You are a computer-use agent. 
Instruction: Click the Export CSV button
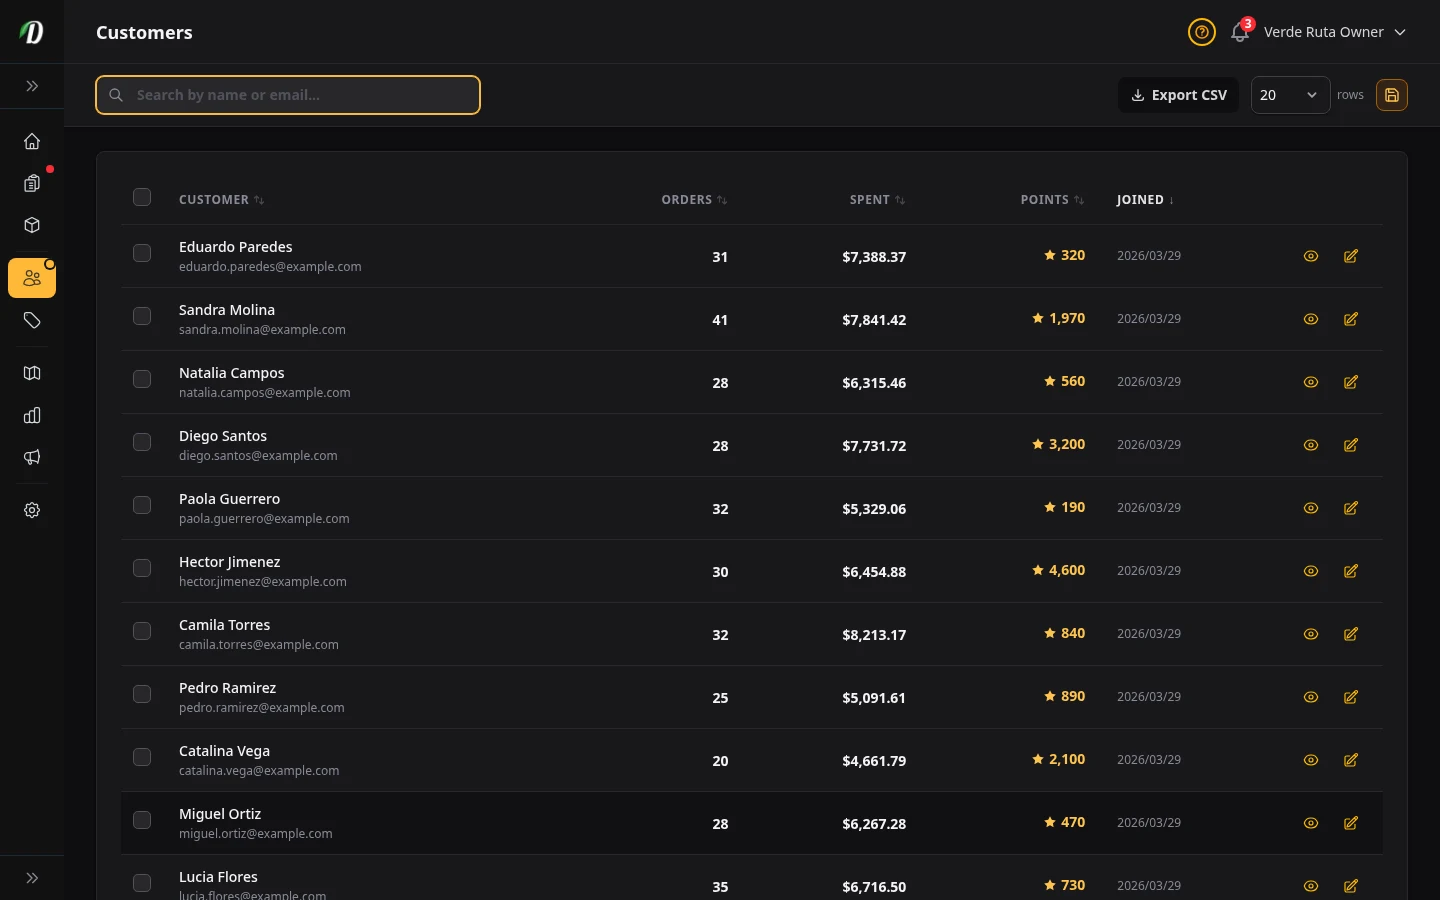(x=1178, y=95)
